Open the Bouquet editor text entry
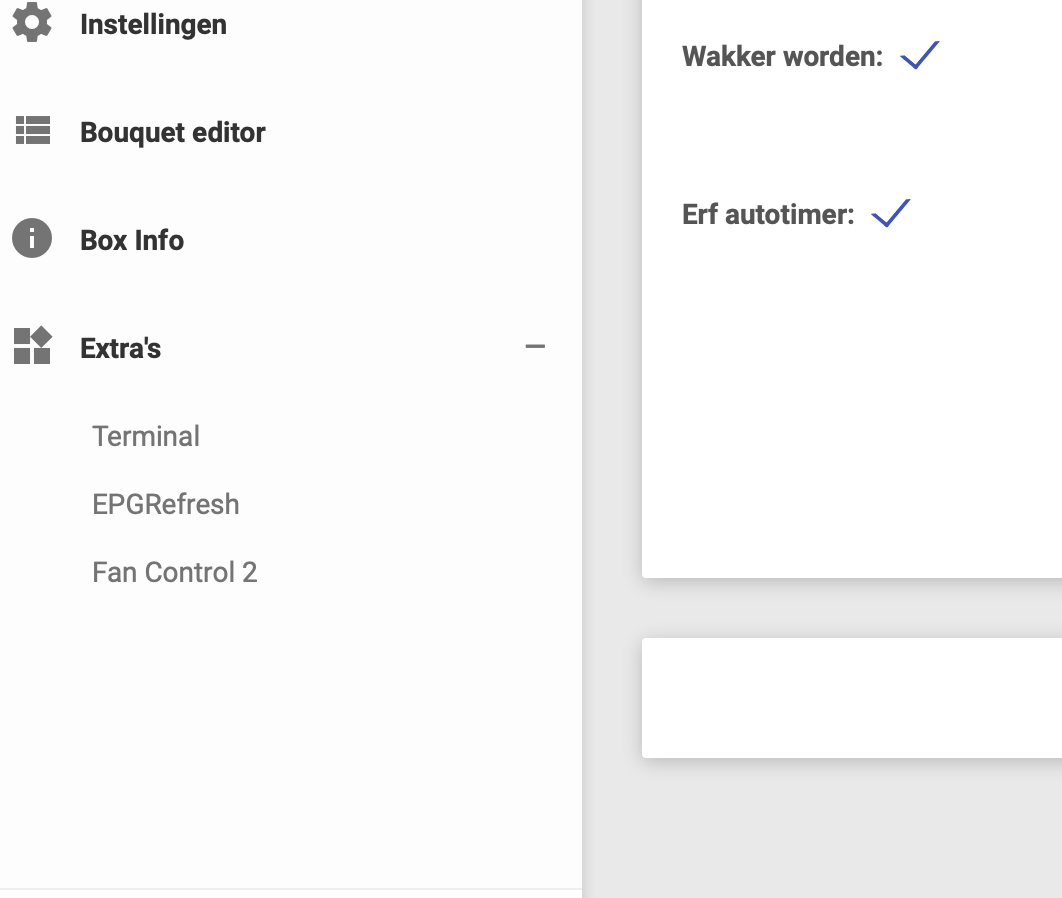Image resolution: width=1062 pixels, height=898 pixels. pos(173,132)
